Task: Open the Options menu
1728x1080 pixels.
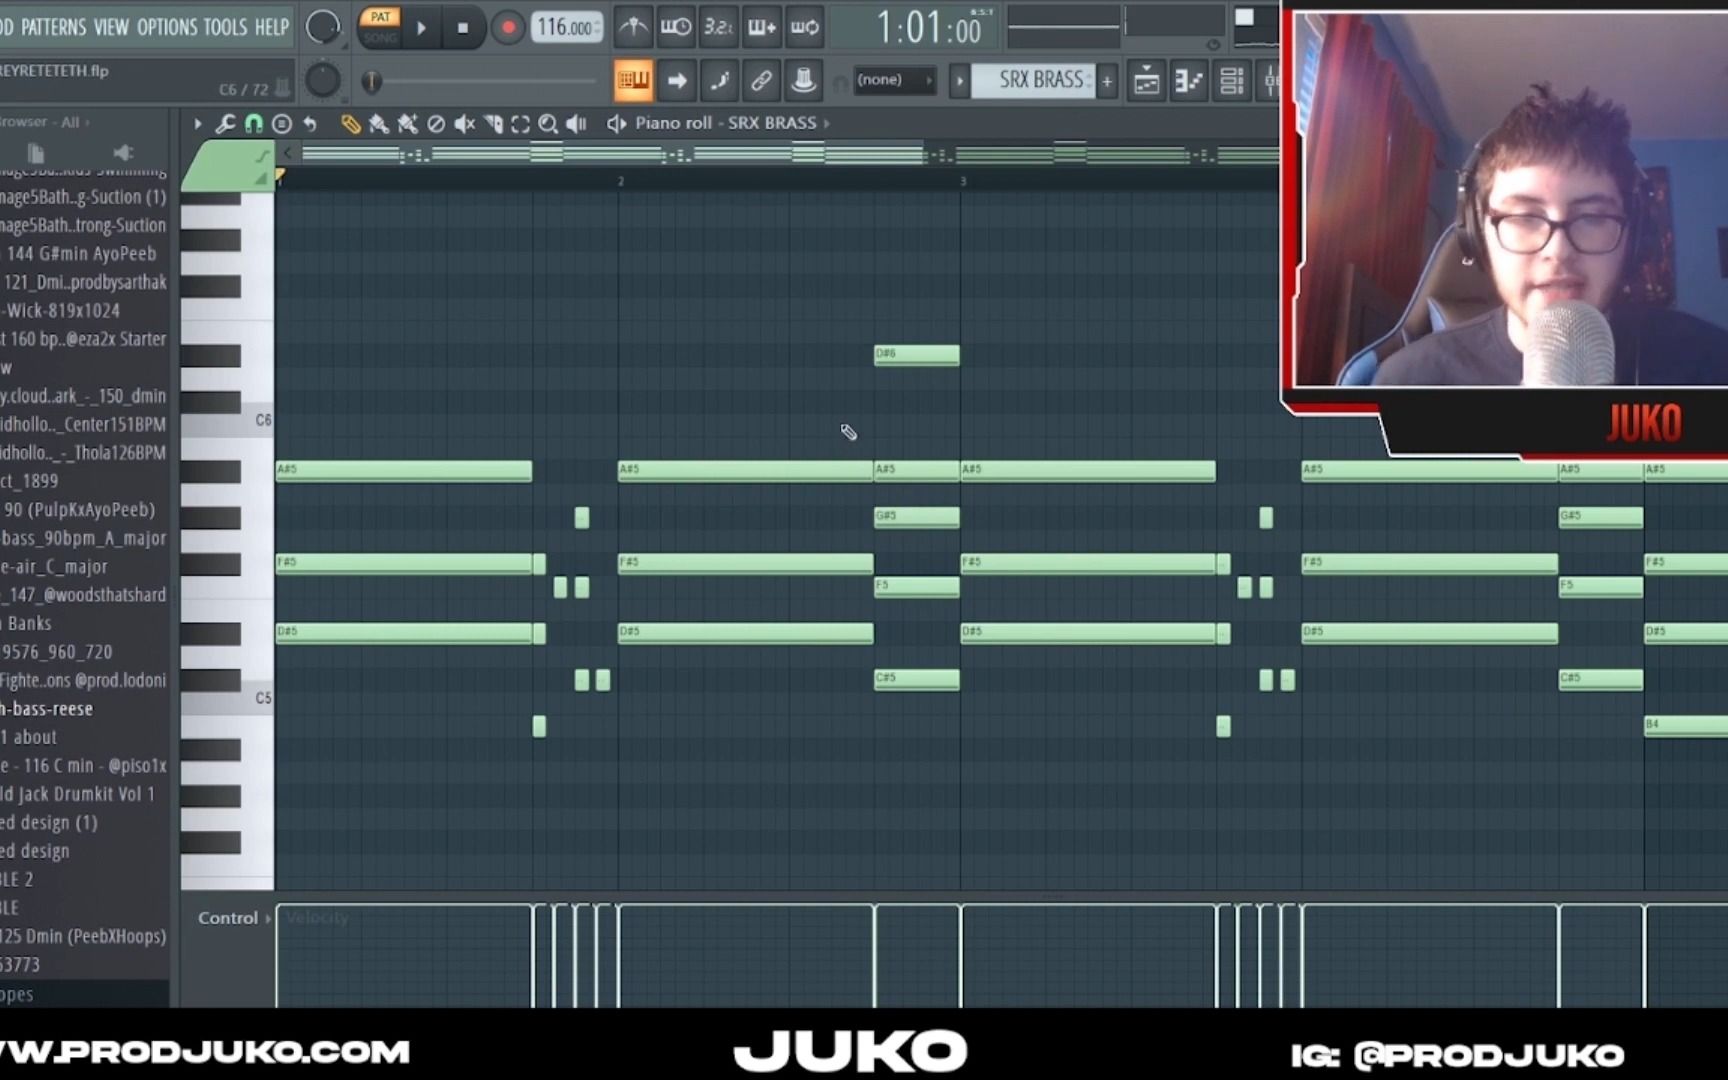Action: tap(166, 27)
